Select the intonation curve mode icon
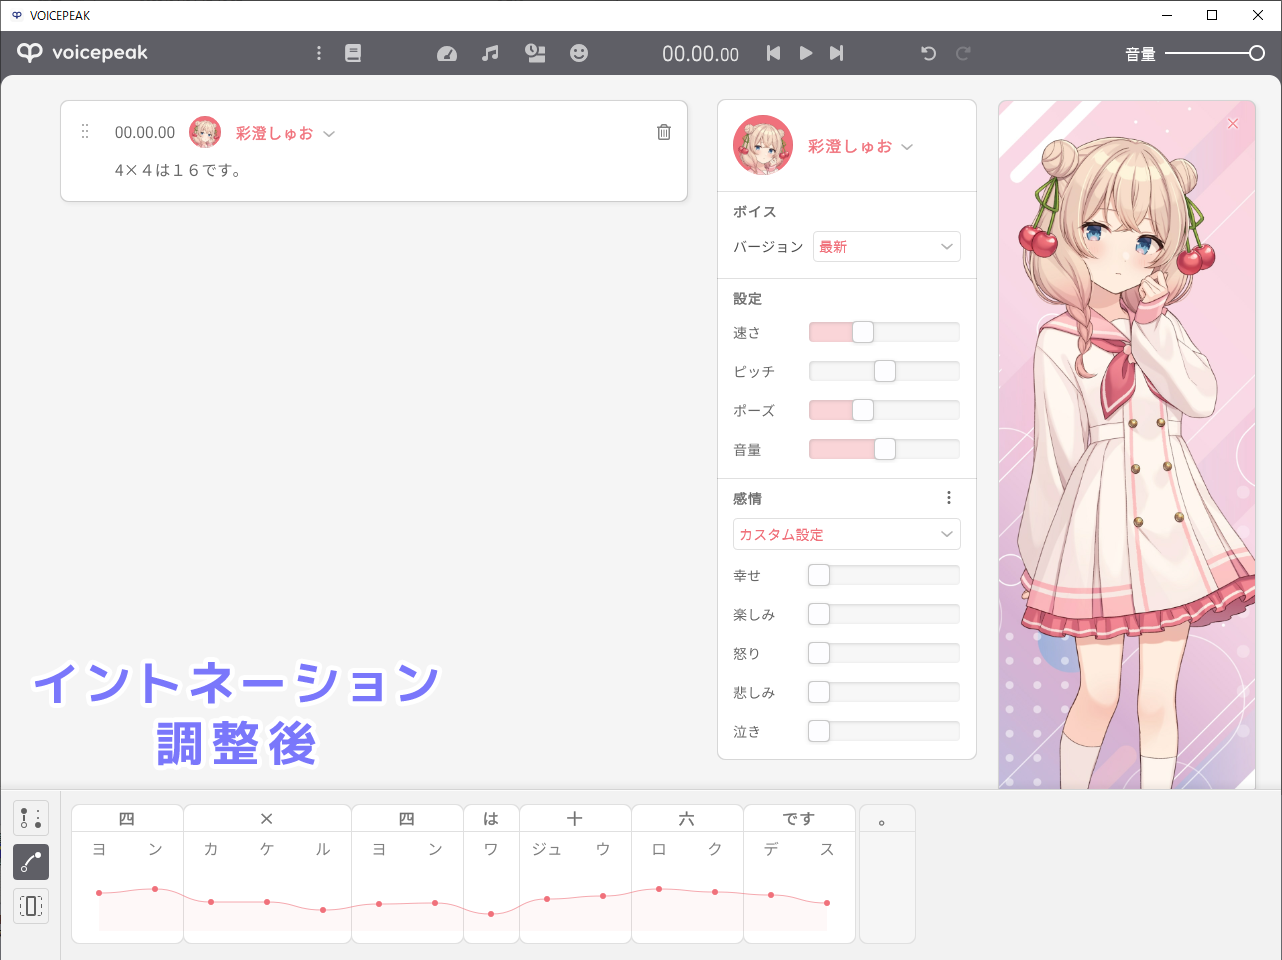 tap(31, 862)
